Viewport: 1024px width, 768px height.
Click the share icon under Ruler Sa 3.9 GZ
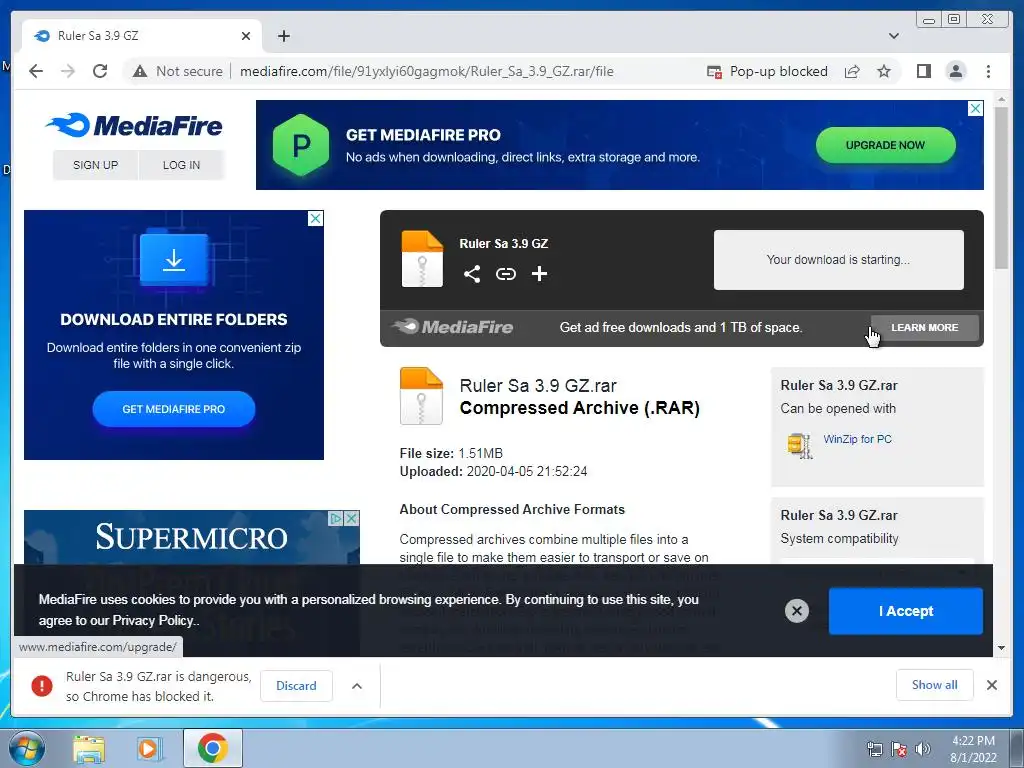click(x=472, y=274)
